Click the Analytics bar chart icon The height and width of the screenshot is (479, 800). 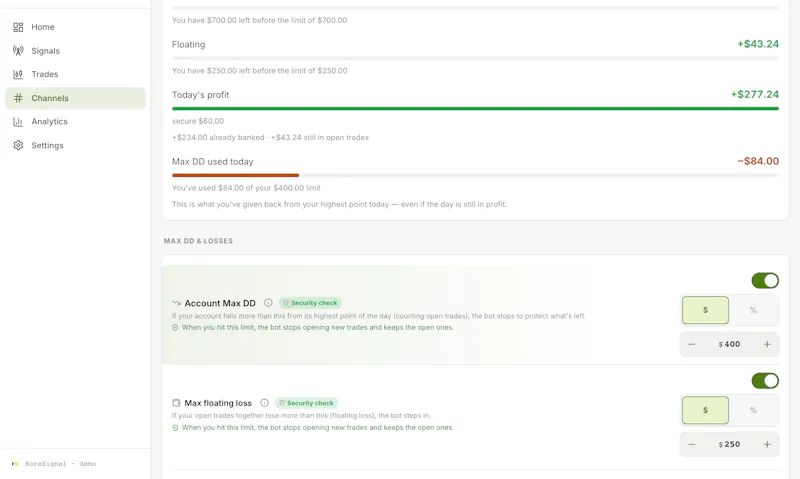click(18, 121)
